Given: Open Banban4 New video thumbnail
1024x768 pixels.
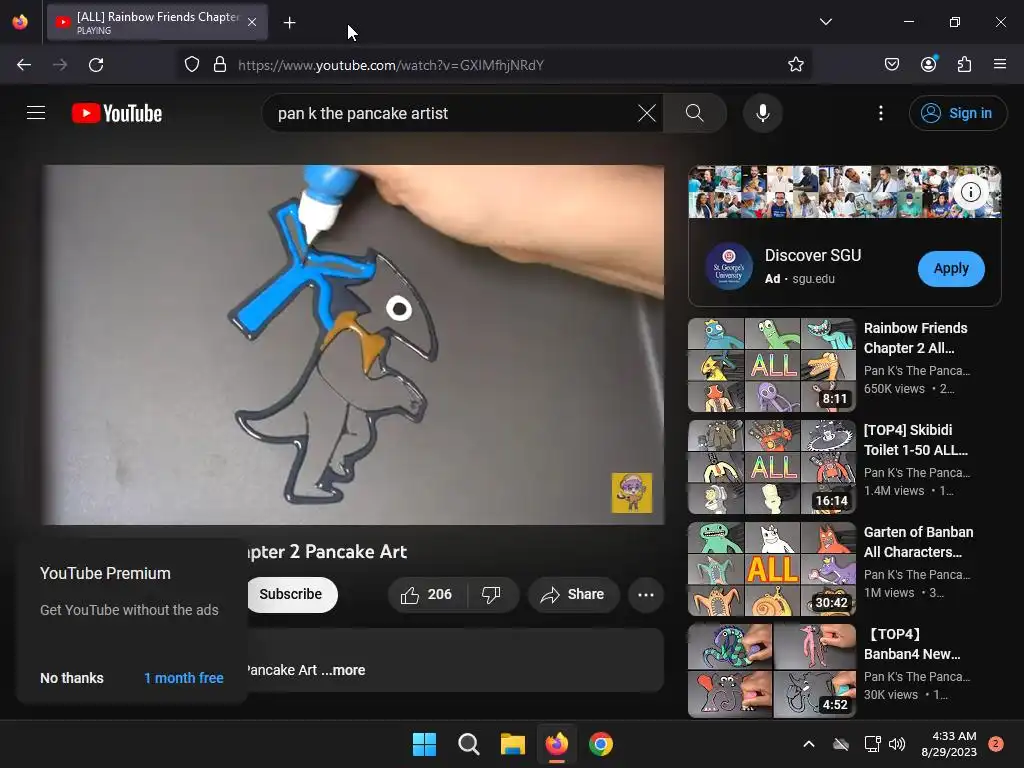Looking at the screenshot, I should coord(771,670).
